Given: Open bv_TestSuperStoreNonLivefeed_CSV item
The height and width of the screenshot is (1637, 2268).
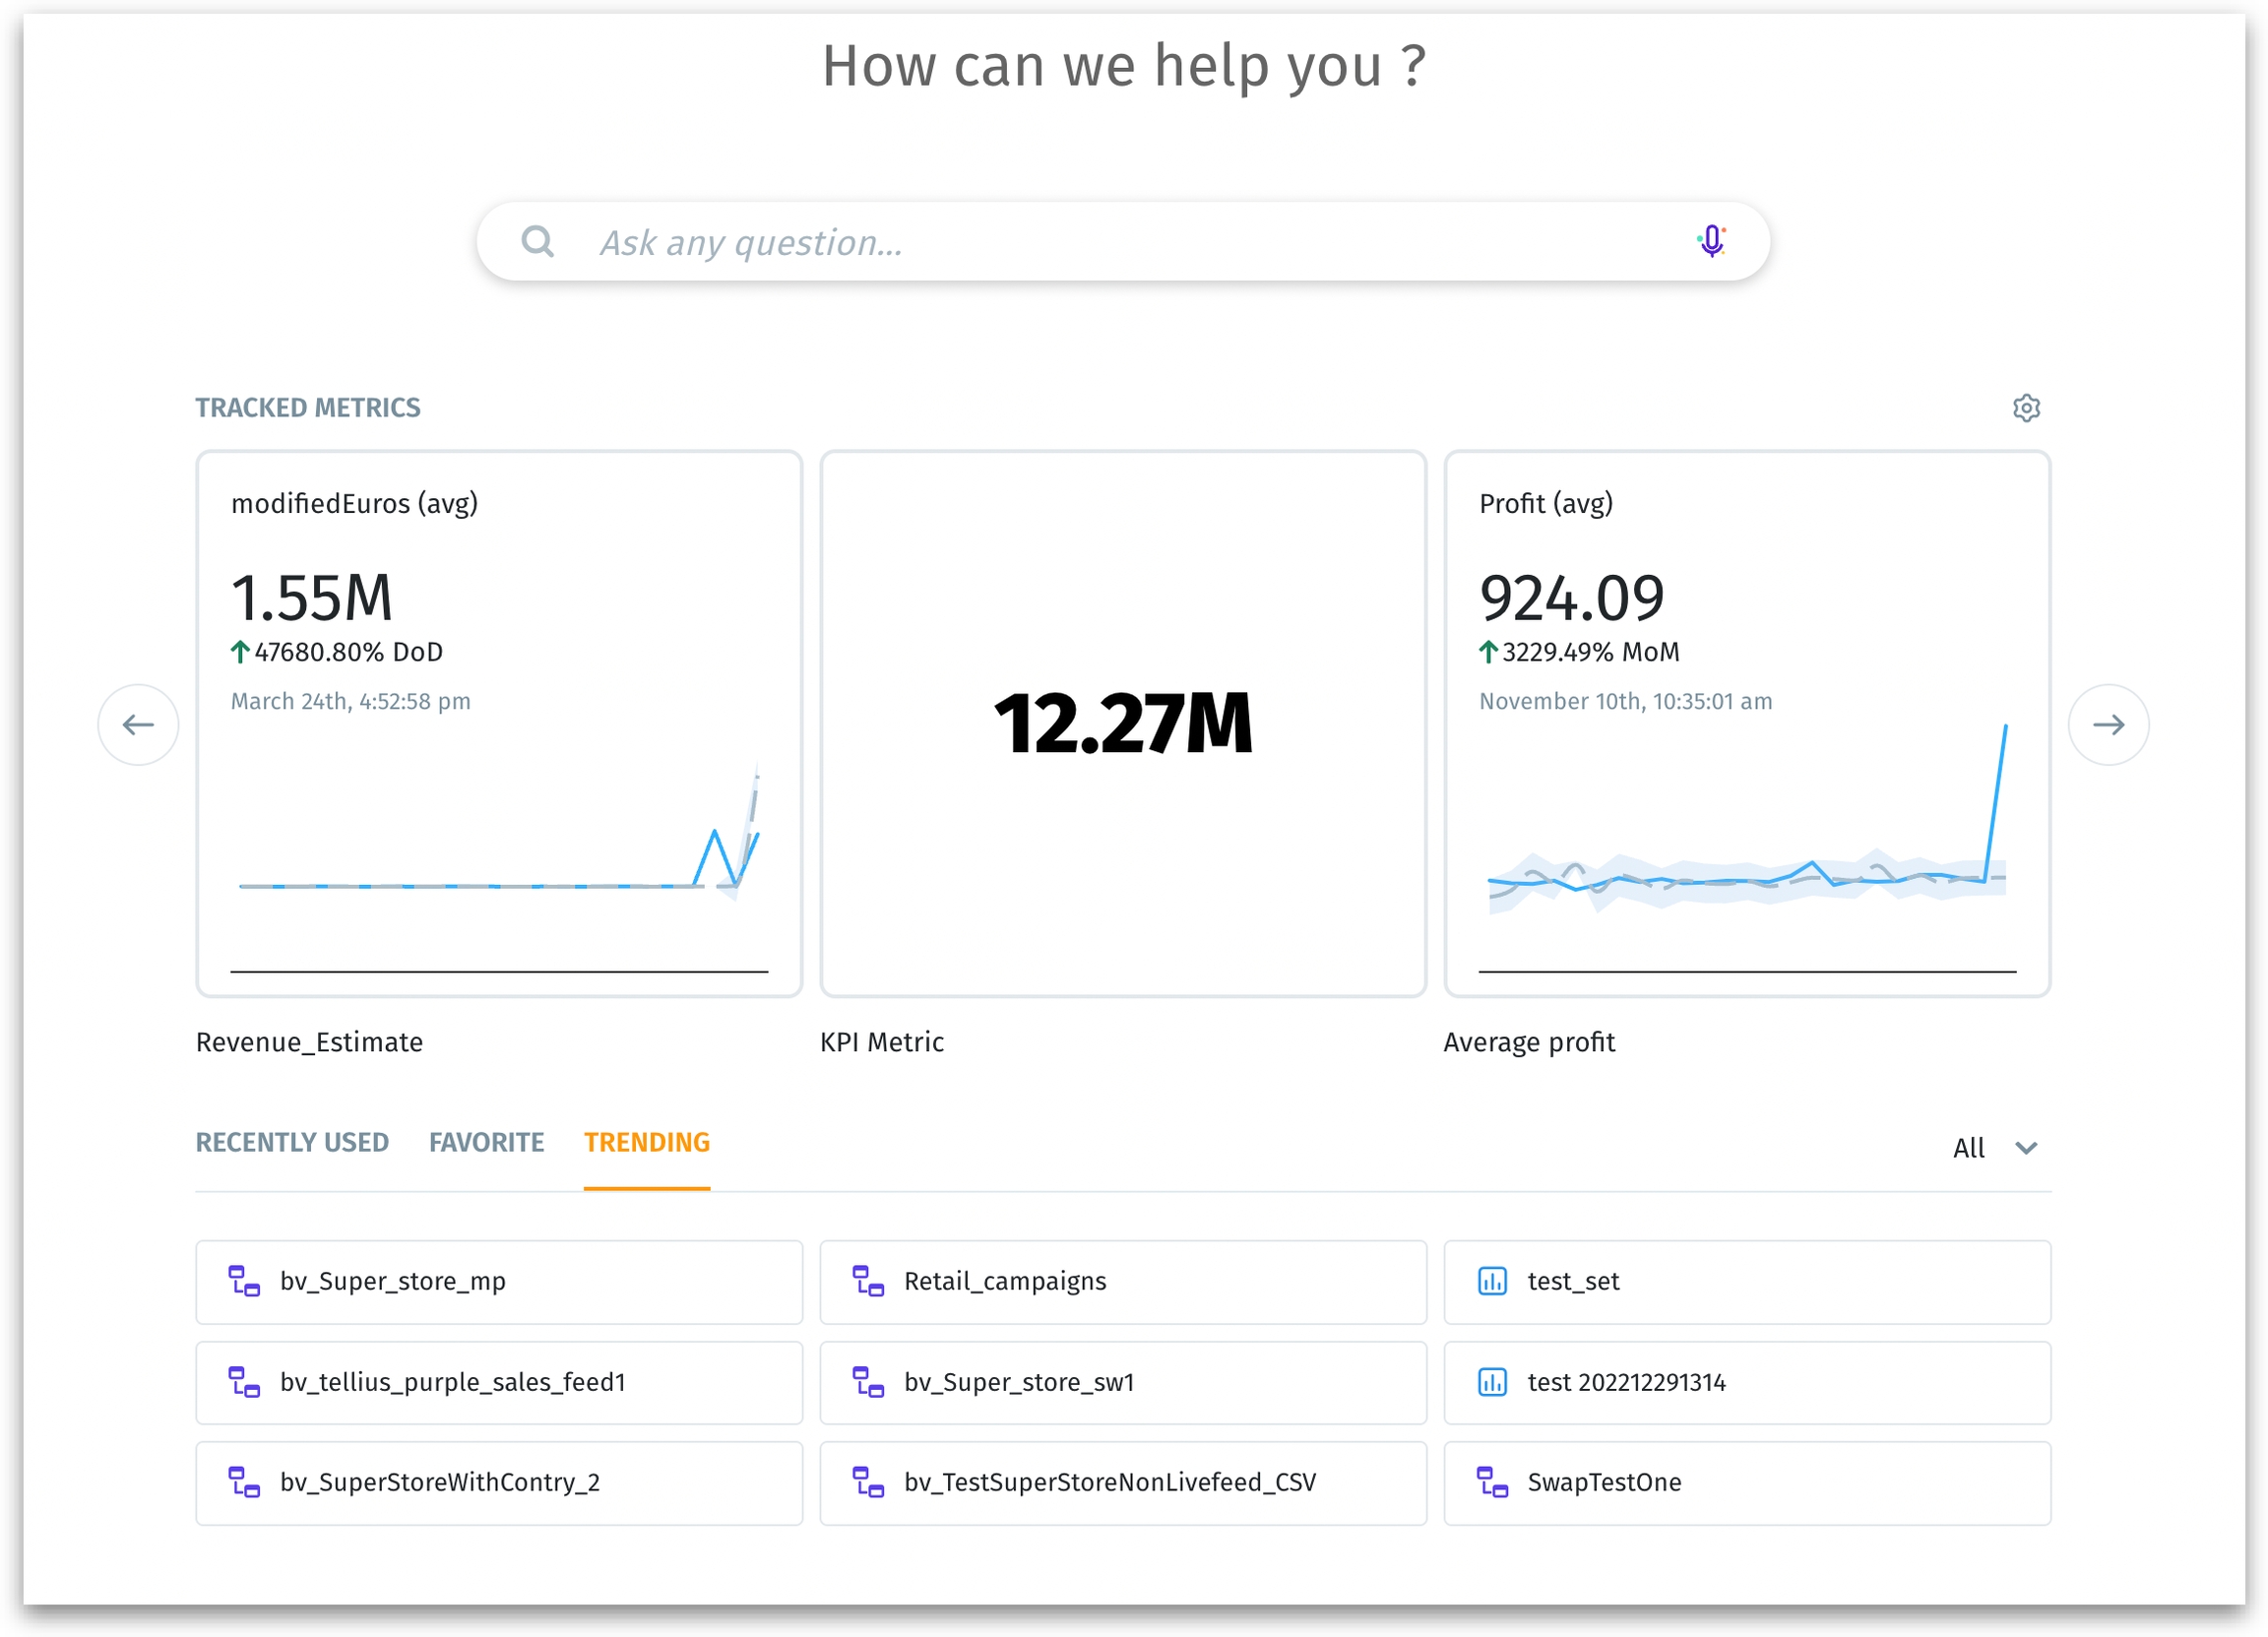Looking at the screenshot, I should 1122,1482.
